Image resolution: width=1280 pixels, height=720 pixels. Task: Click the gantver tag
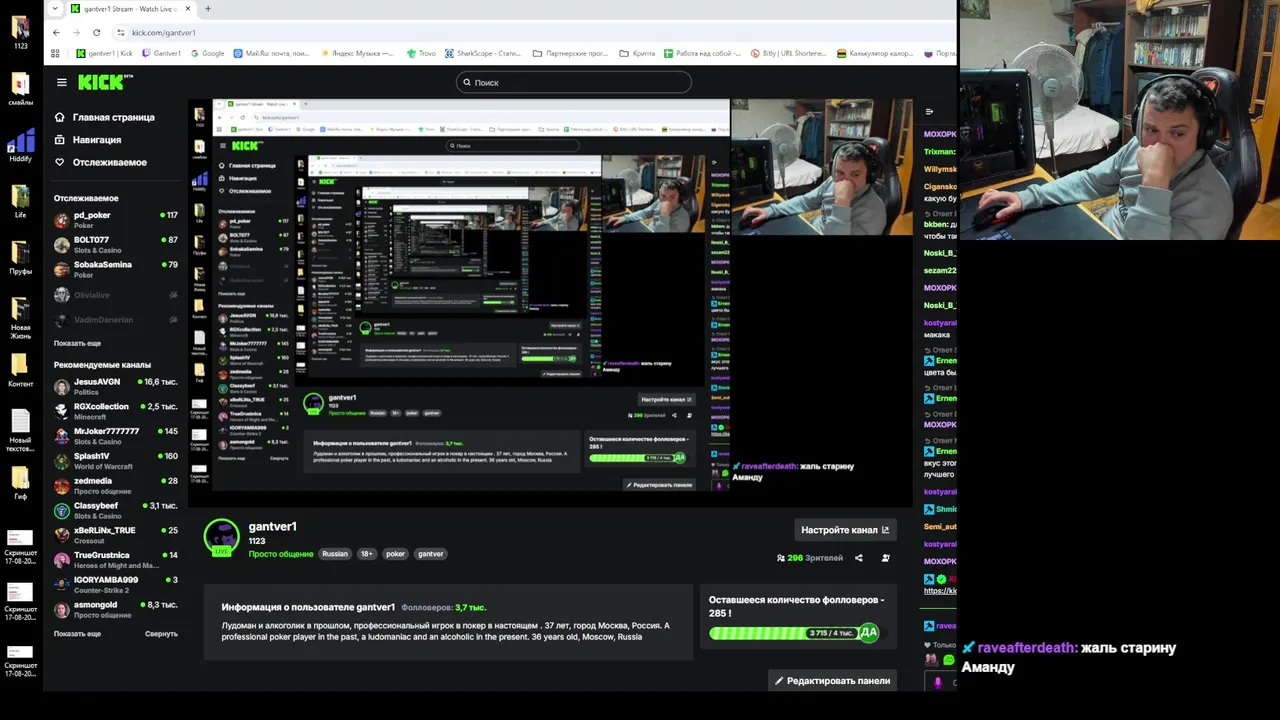(430, 554)
